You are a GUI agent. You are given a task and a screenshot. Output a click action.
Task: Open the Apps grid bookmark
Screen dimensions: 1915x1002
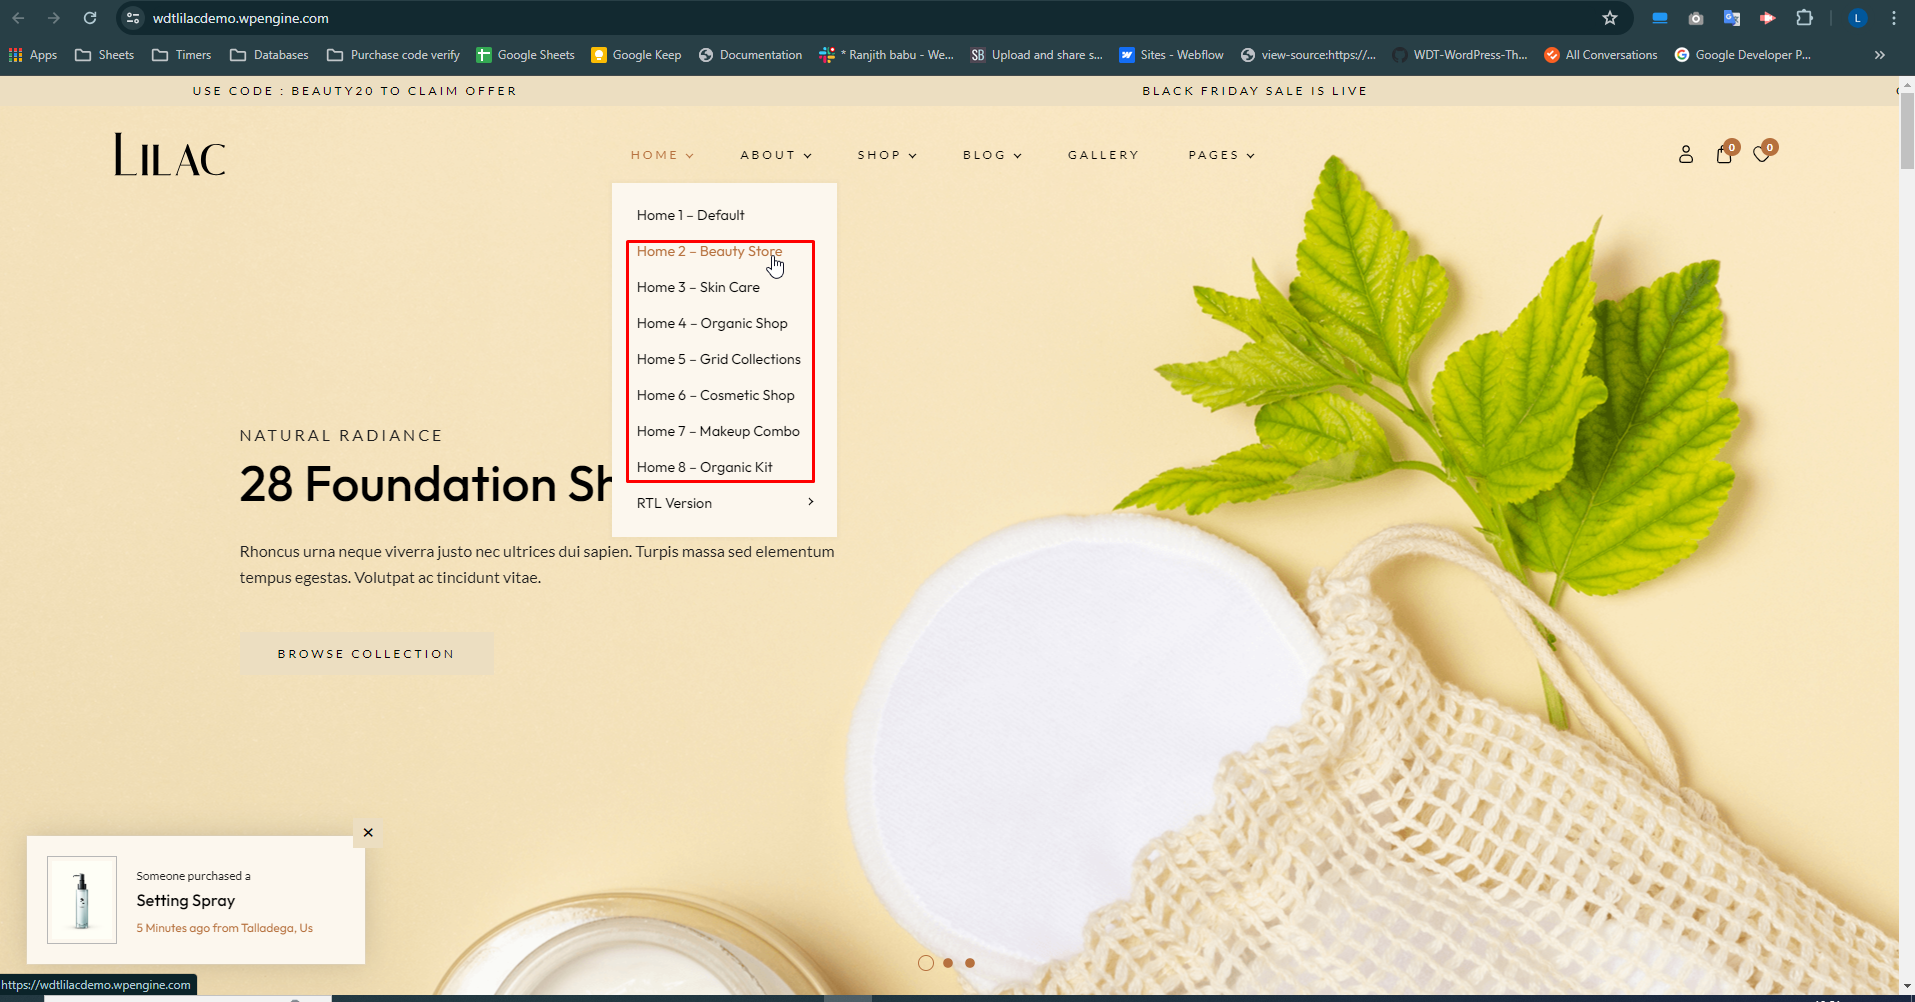click(33, 55)
